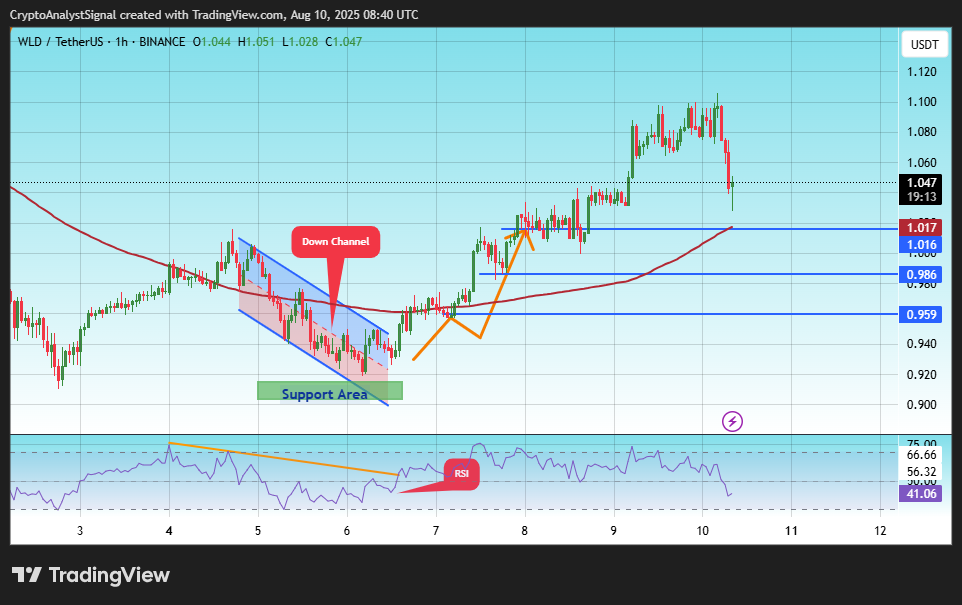Click the 0.920 price scale label
The image size is (962, 605).
pos(922,374)
